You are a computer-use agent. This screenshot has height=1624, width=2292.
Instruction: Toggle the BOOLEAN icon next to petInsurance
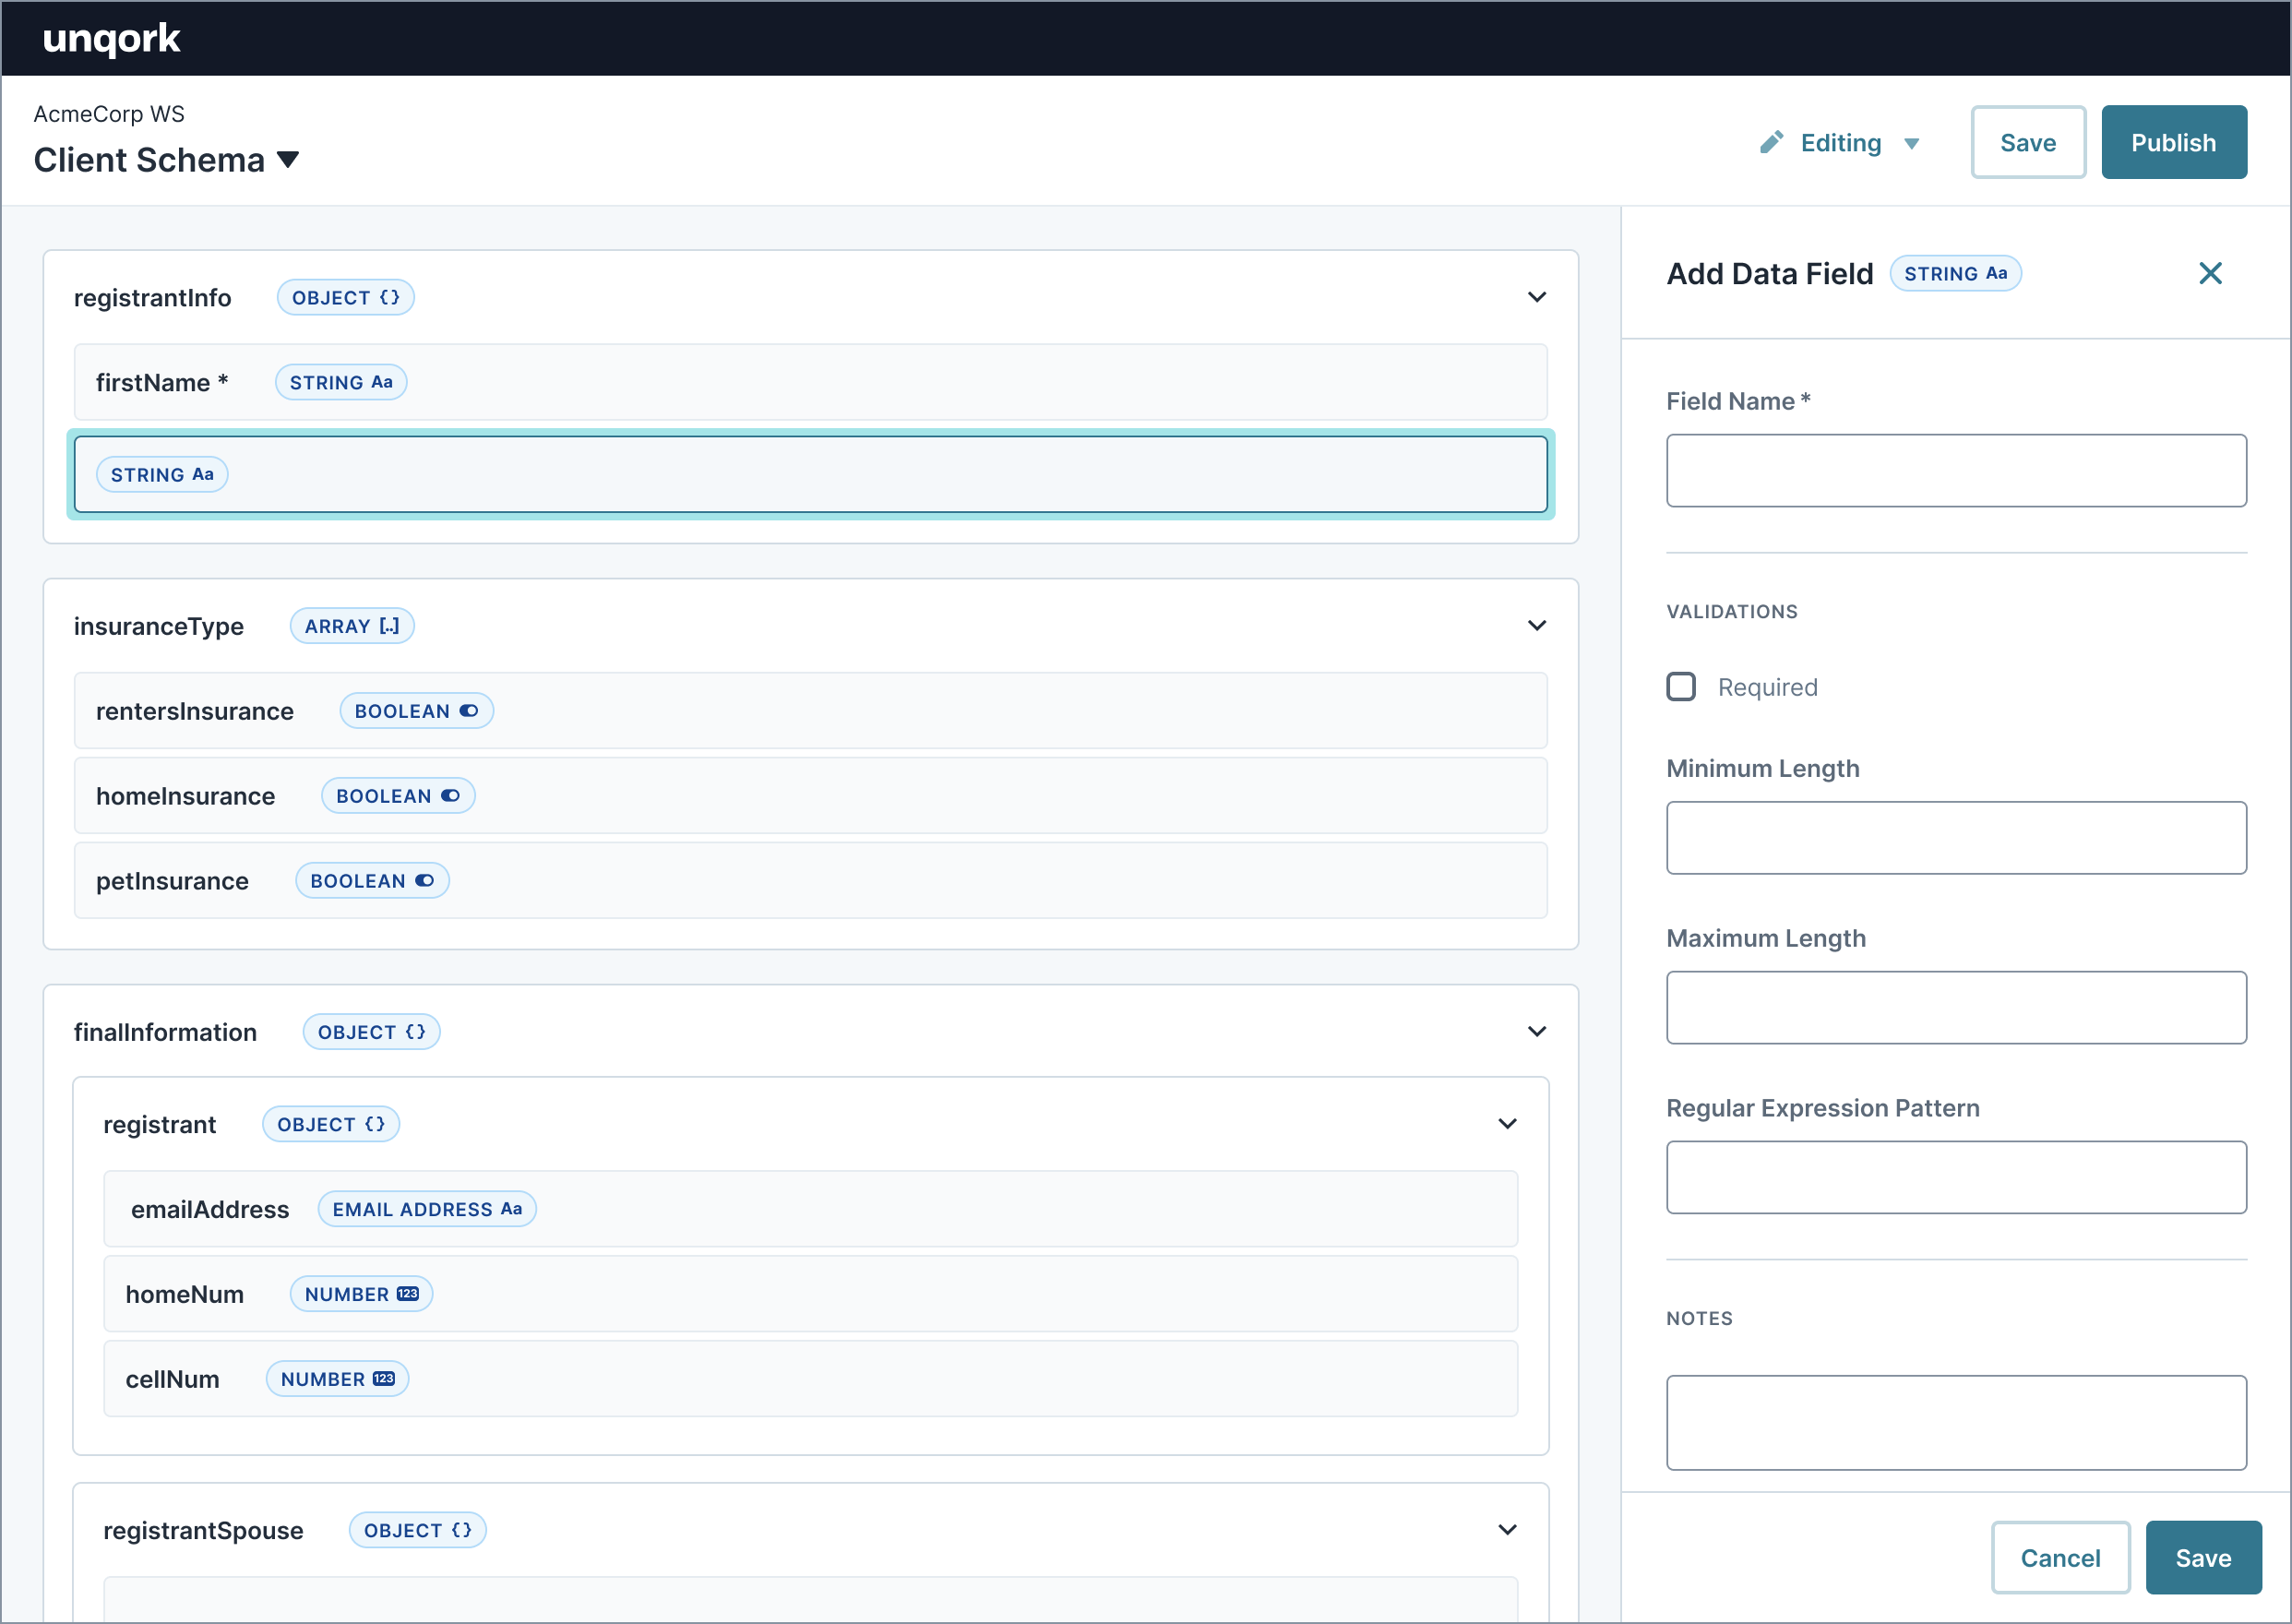(x=427, y=878)
